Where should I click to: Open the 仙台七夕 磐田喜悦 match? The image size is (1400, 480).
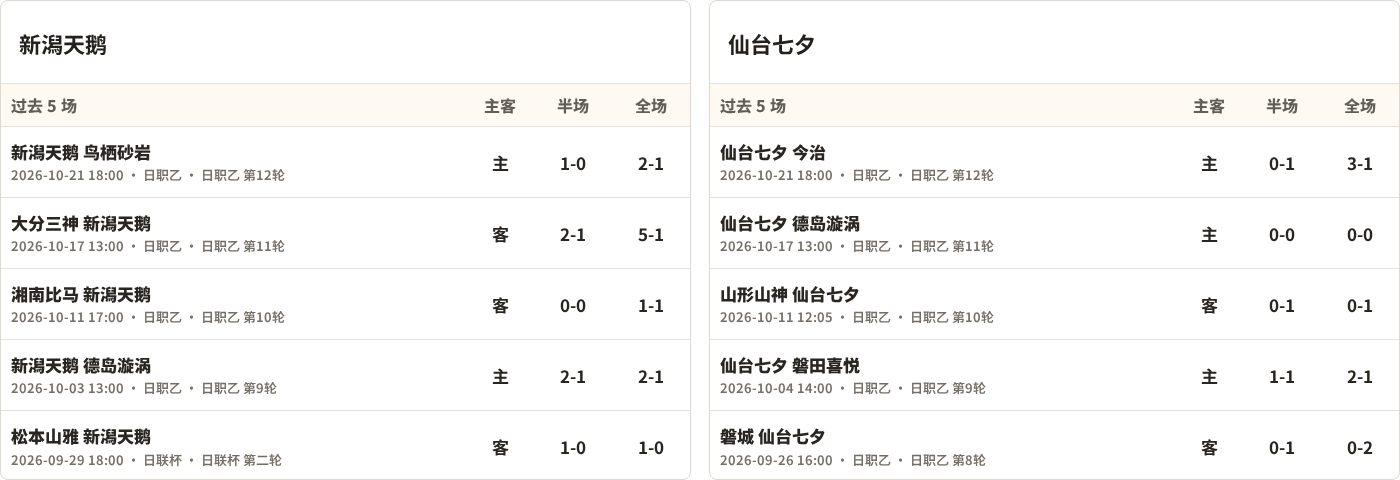(1054, 376)
